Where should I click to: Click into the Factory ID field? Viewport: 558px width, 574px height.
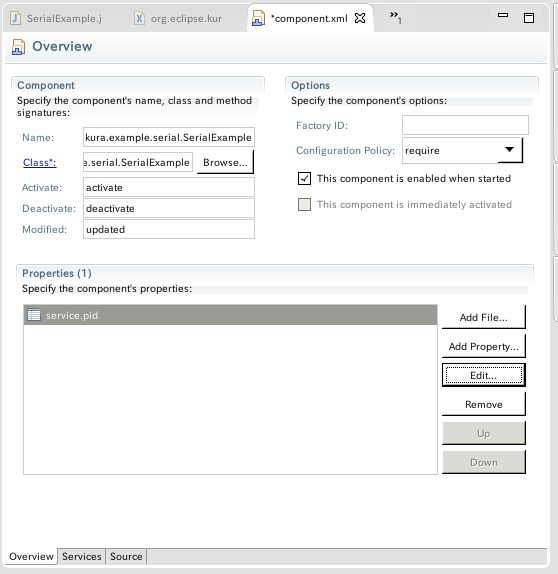click(465, 125)
